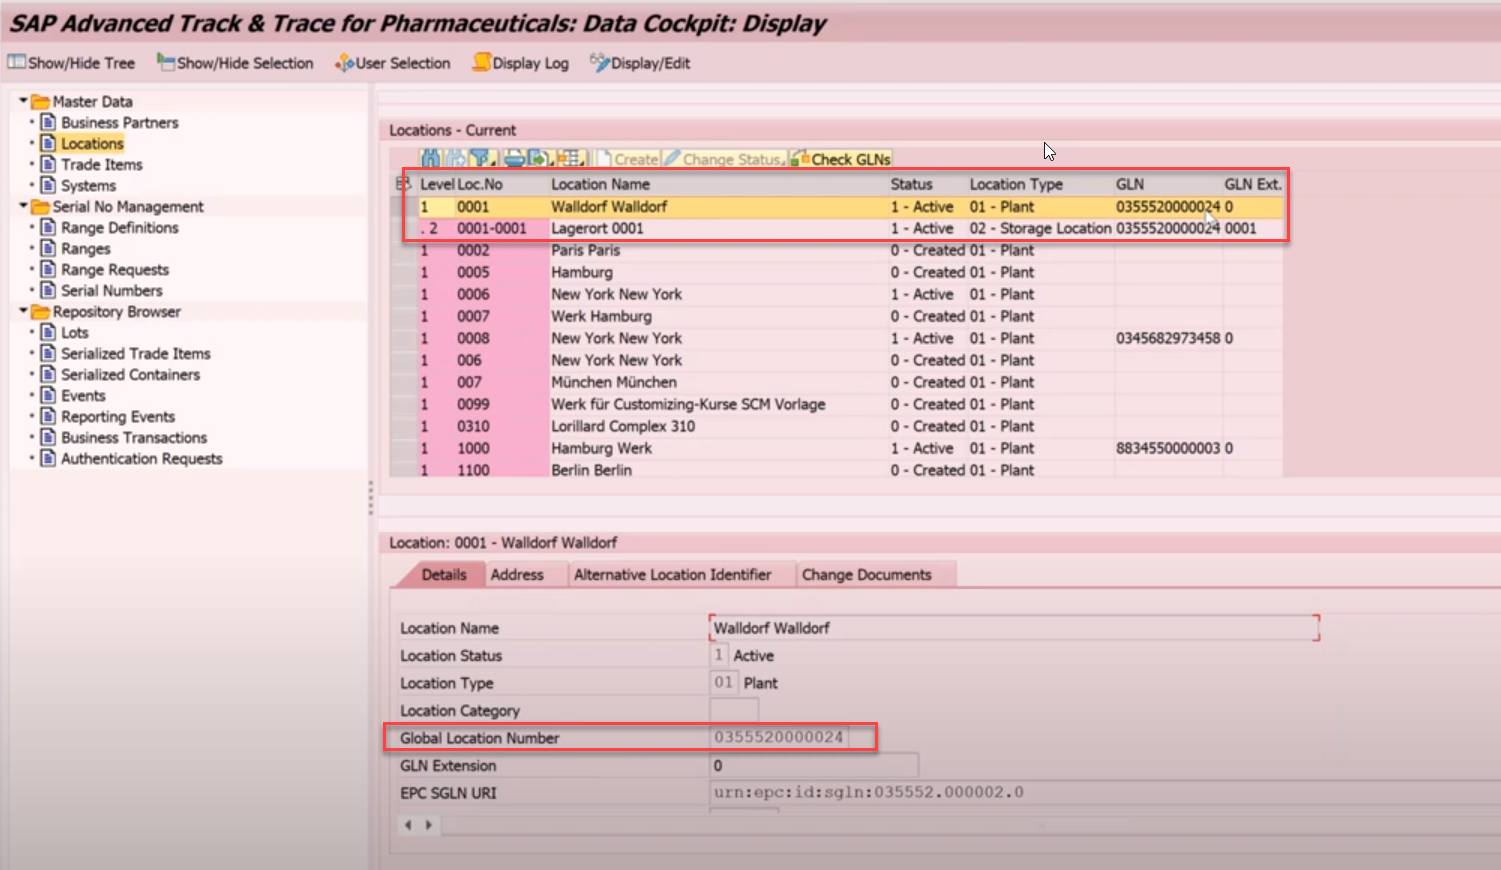Open Lots tree node
The height and width of the screenshot is (870, 1501).
pos(74,332)
